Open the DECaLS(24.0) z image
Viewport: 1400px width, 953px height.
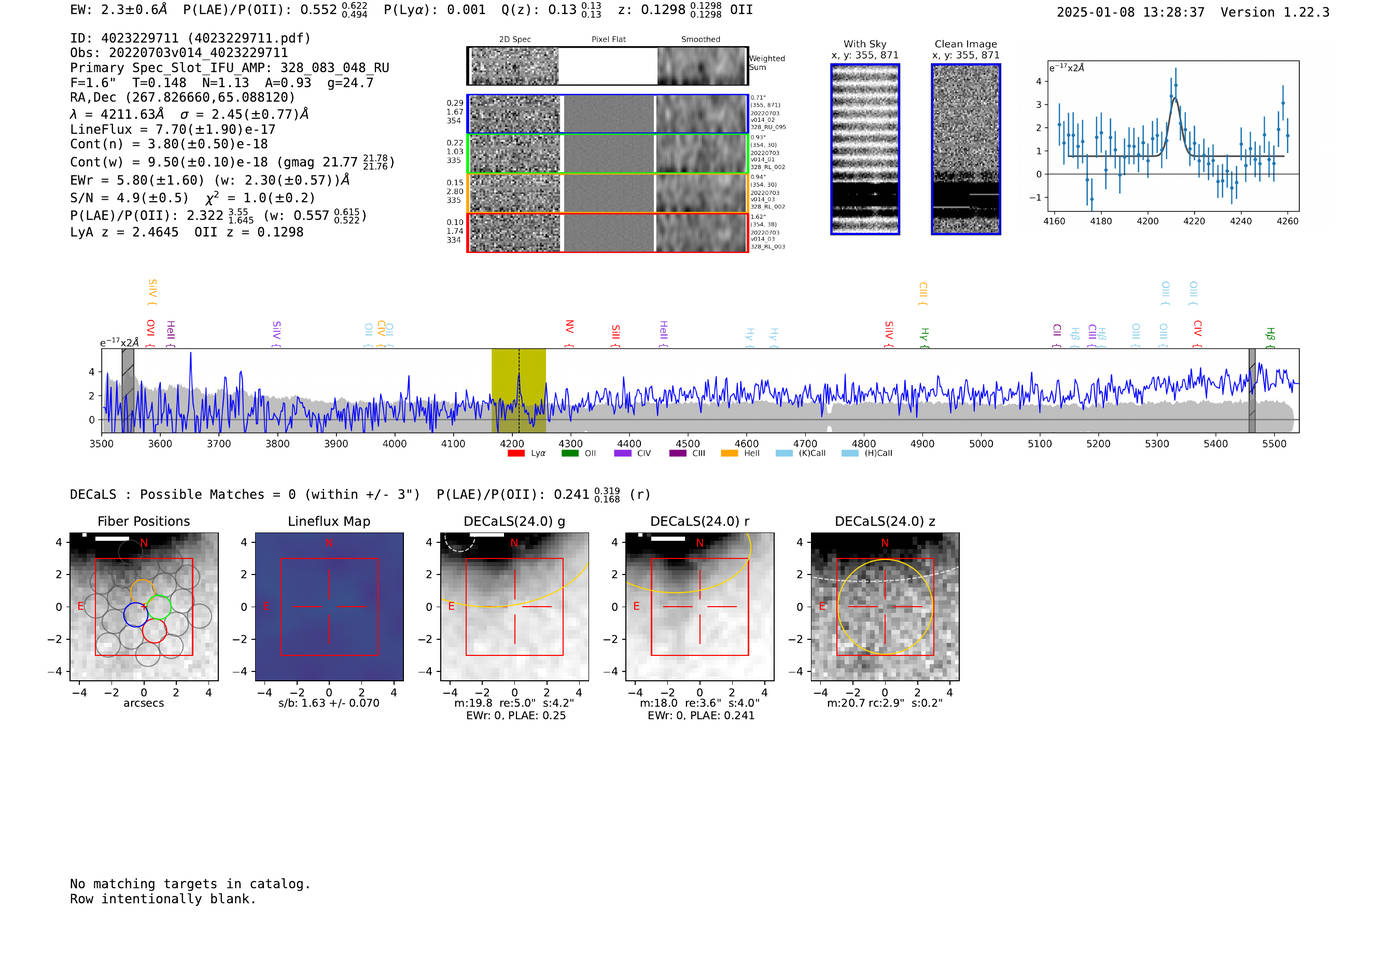[x=884, y=606]
